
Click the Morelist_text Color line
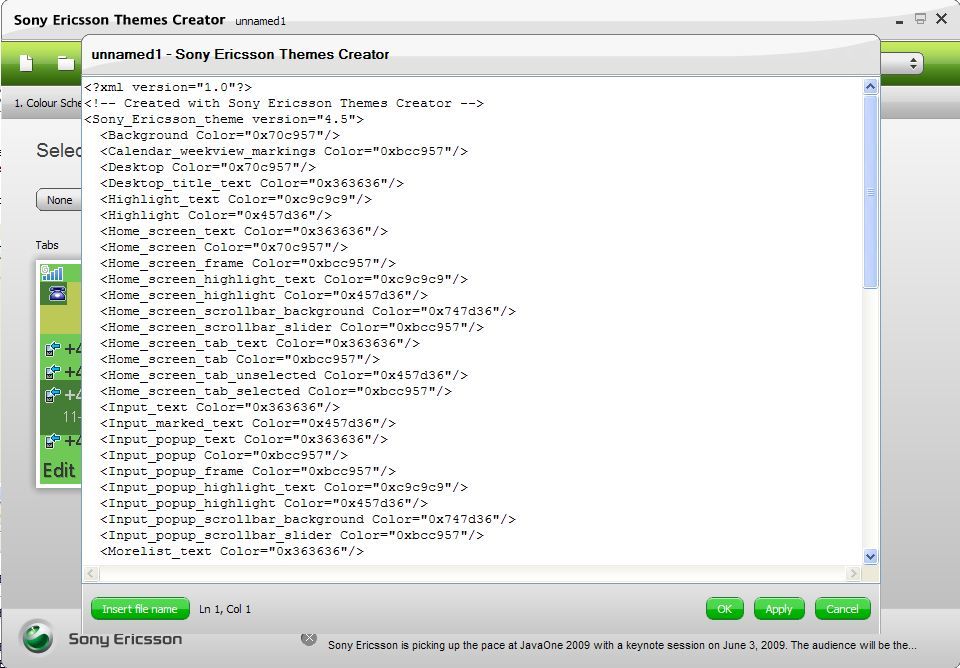tap(232, 551)
